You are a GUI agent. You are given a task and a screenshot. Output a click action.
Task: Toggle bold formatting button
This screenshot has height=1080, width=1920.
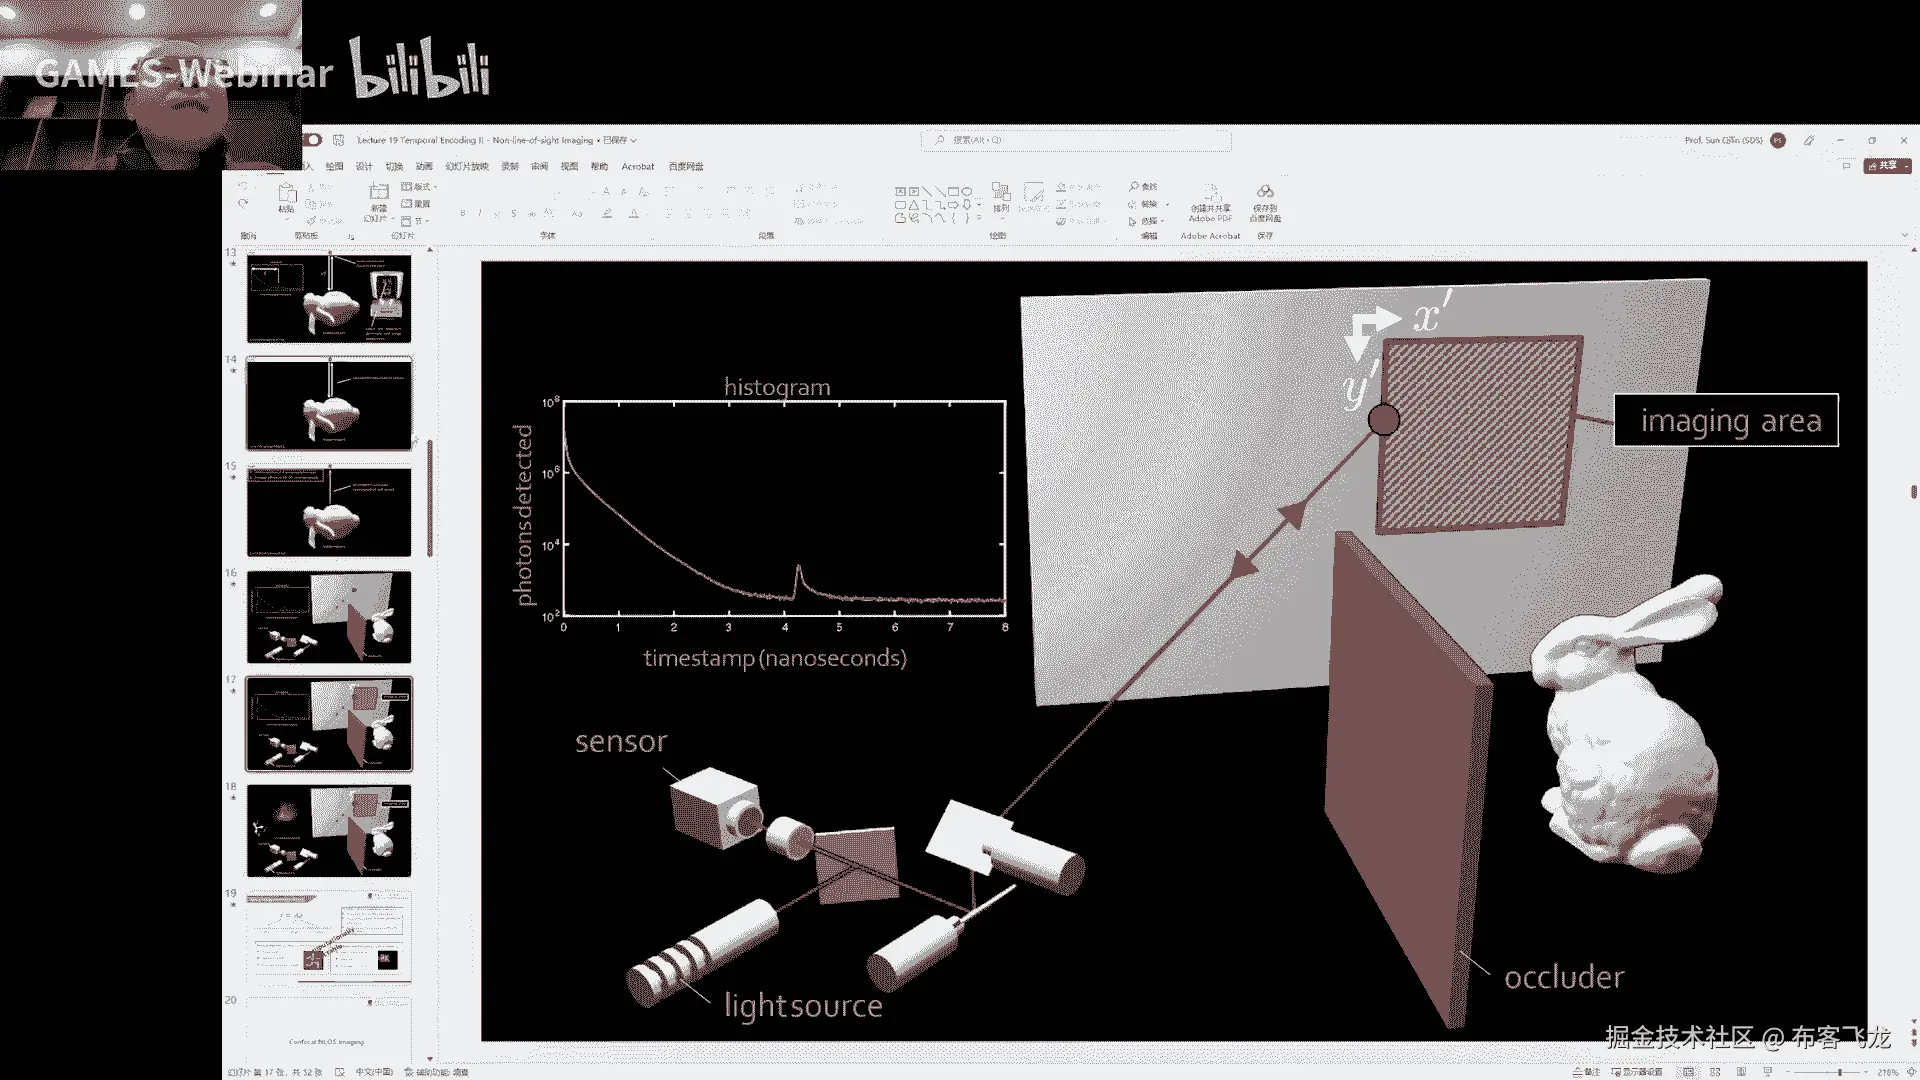(462, 213)
